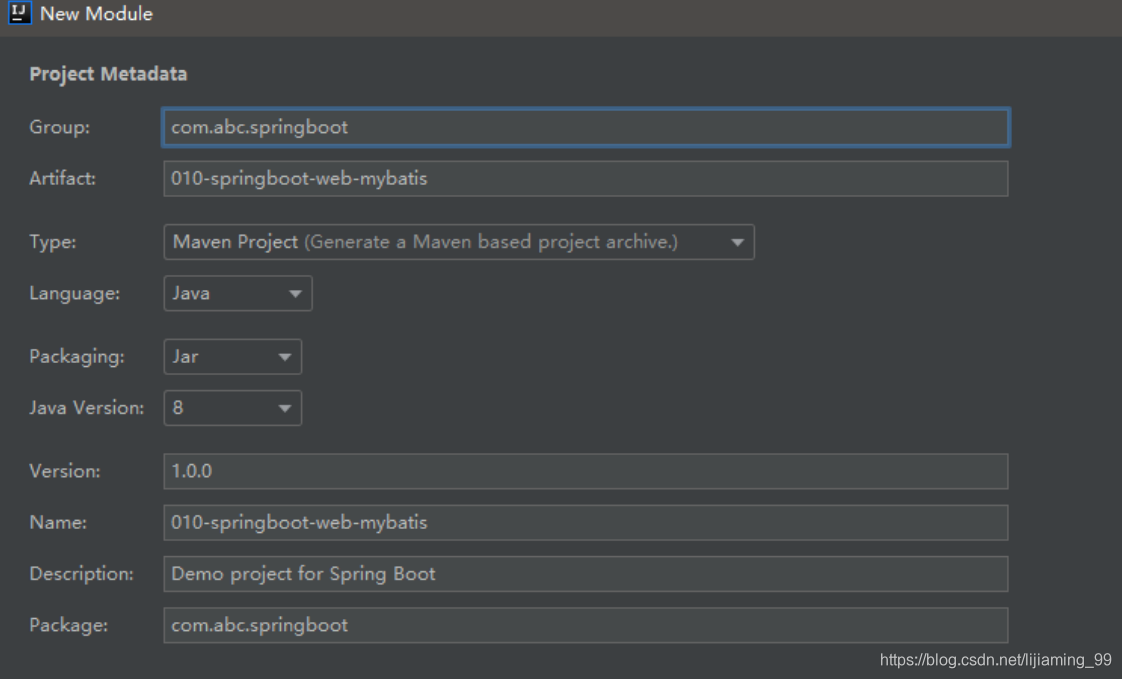Click the Package input field

(586, 625)
